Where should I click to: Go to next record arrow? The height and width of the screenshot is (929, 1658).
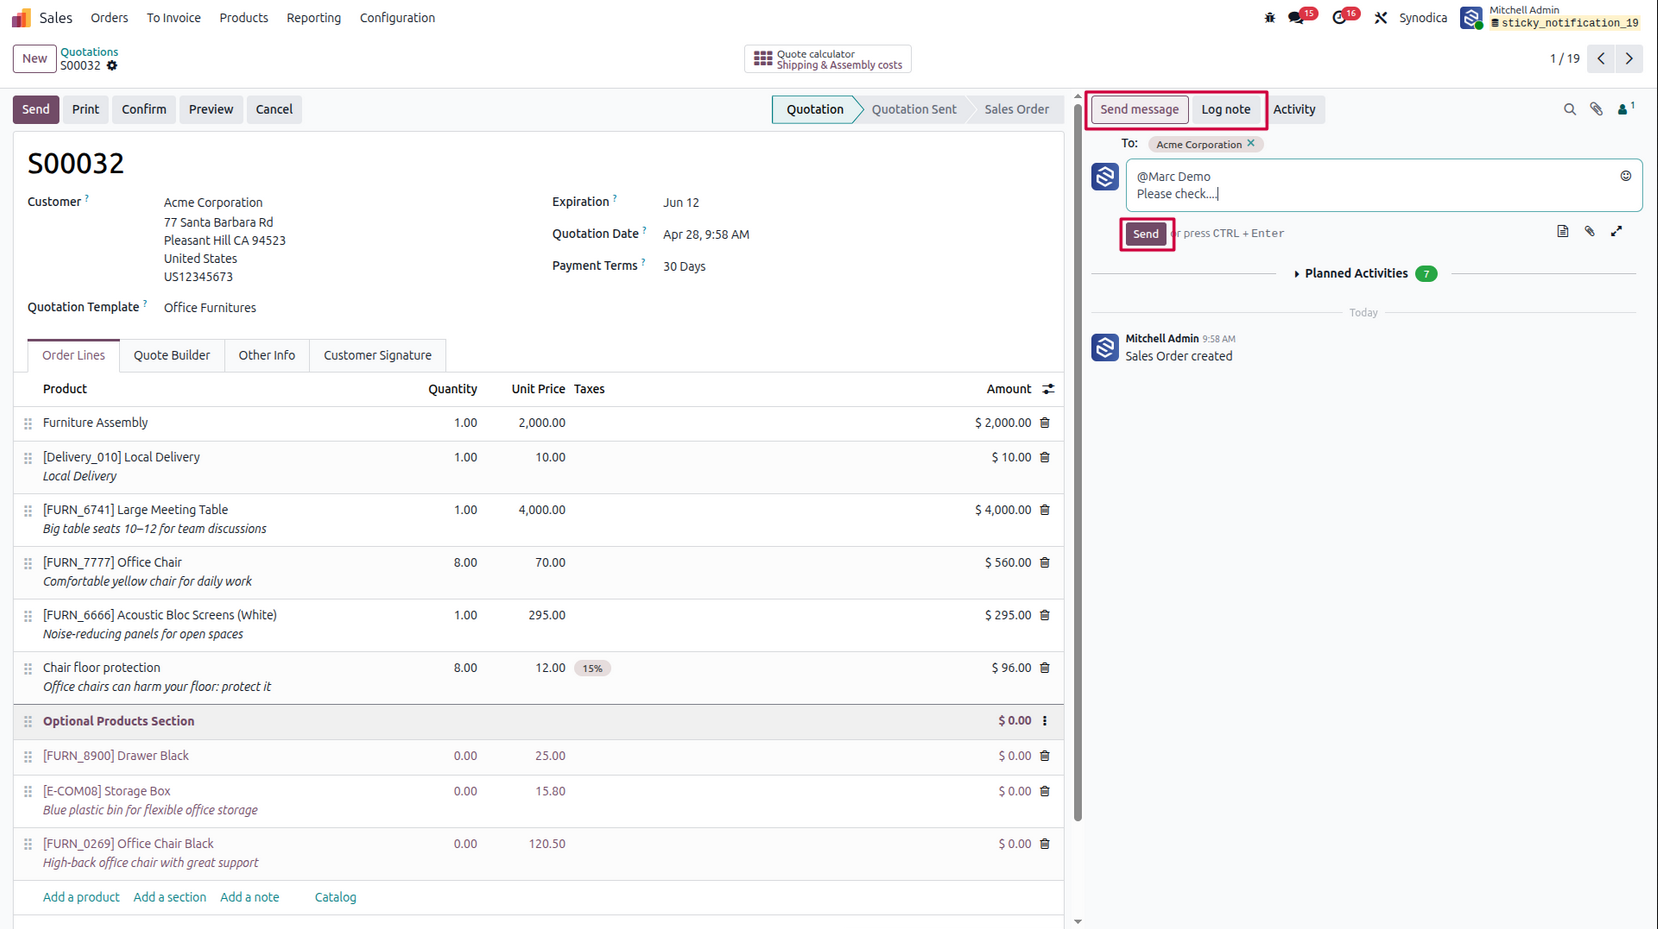point(1629,59)
